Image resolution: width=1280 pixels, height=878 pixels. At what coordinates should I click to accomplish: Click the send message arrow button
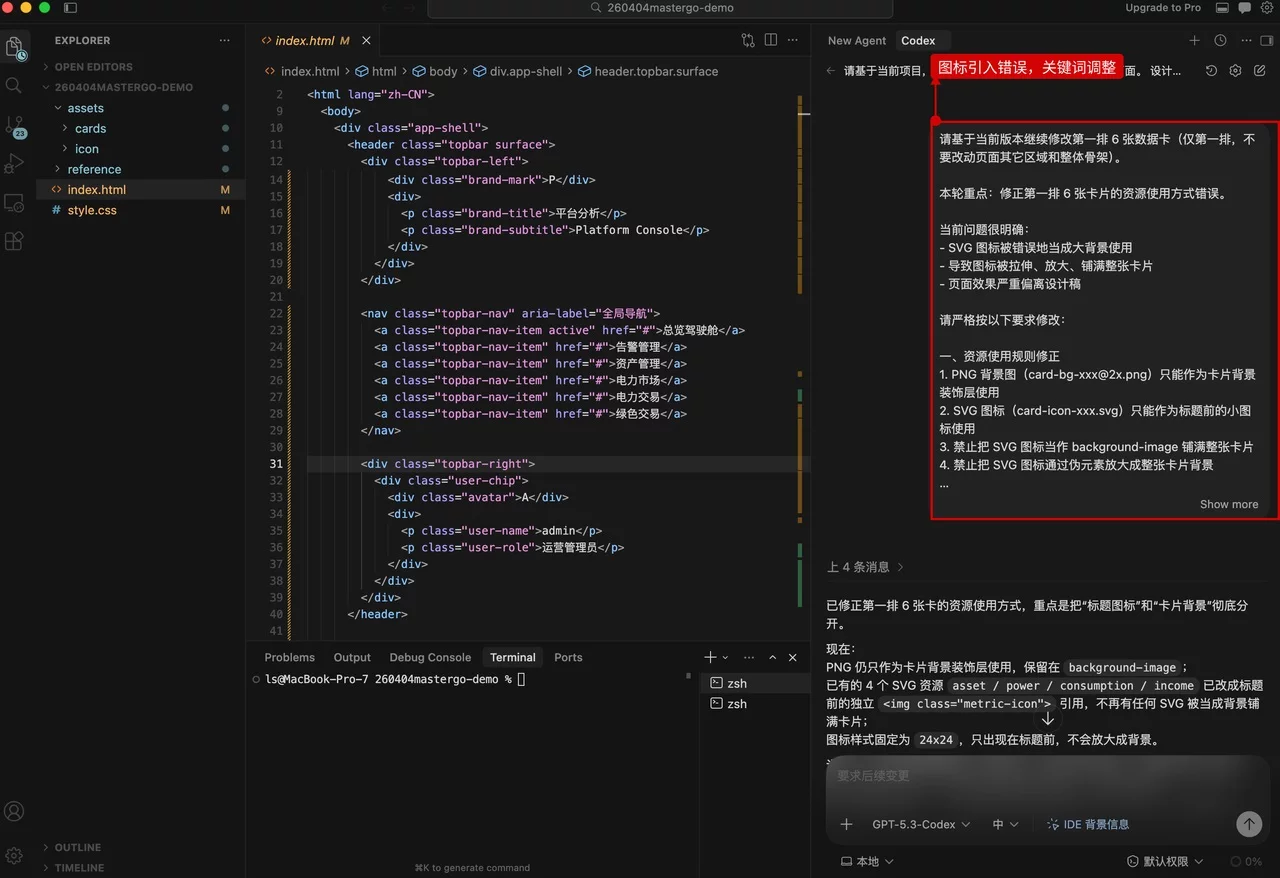1249,824
